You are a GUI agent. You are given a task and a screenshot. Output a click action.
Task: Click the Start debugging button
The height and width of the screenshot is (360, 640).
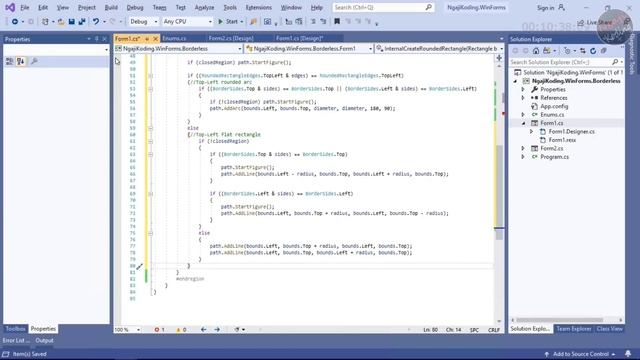coord(229,22)
